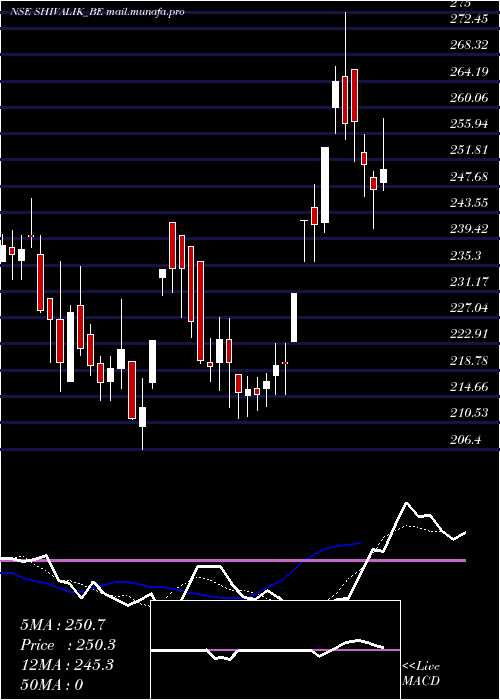Select the 231.17 price label
Viewport: 500px width, 700px height.
[x=469, y=282]
